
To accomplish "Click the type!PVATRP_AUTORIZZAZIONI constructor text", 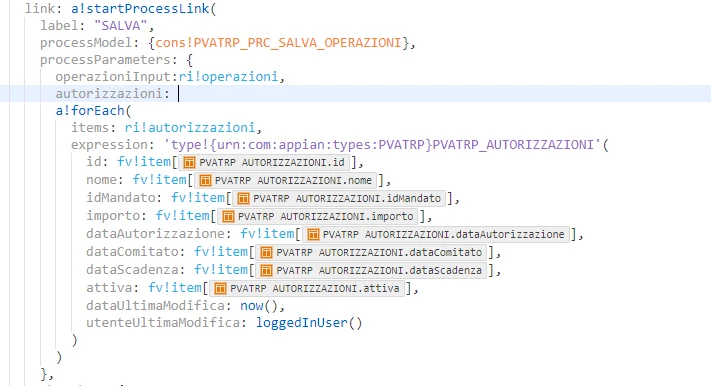I will (382, 145).
